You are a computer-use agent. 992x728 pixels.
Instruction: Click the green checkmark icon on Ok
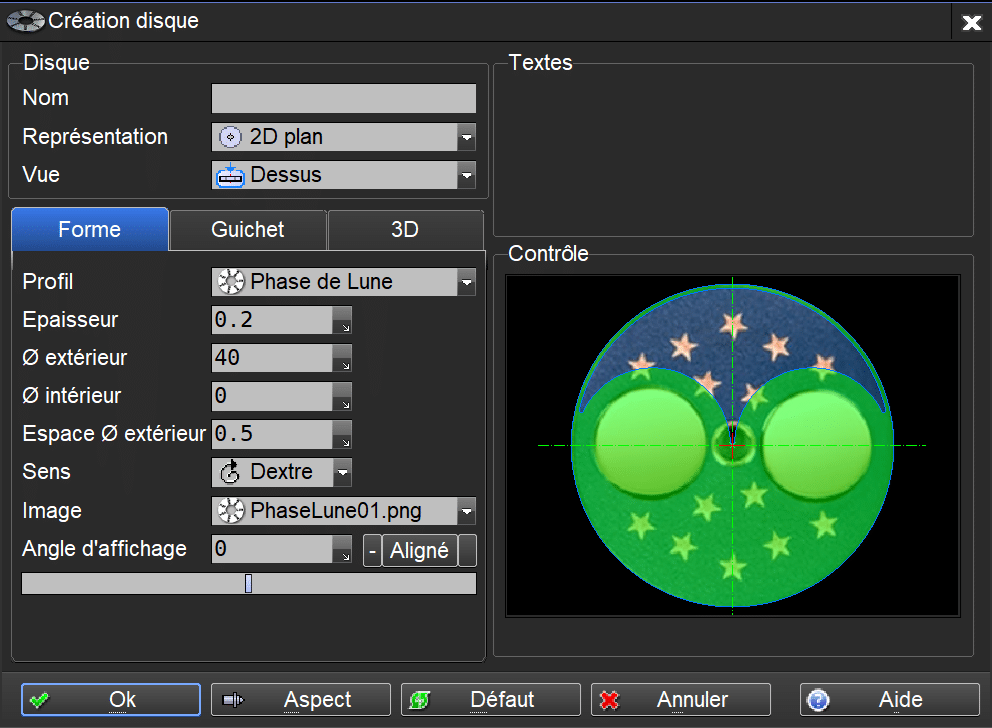(40, 700)
